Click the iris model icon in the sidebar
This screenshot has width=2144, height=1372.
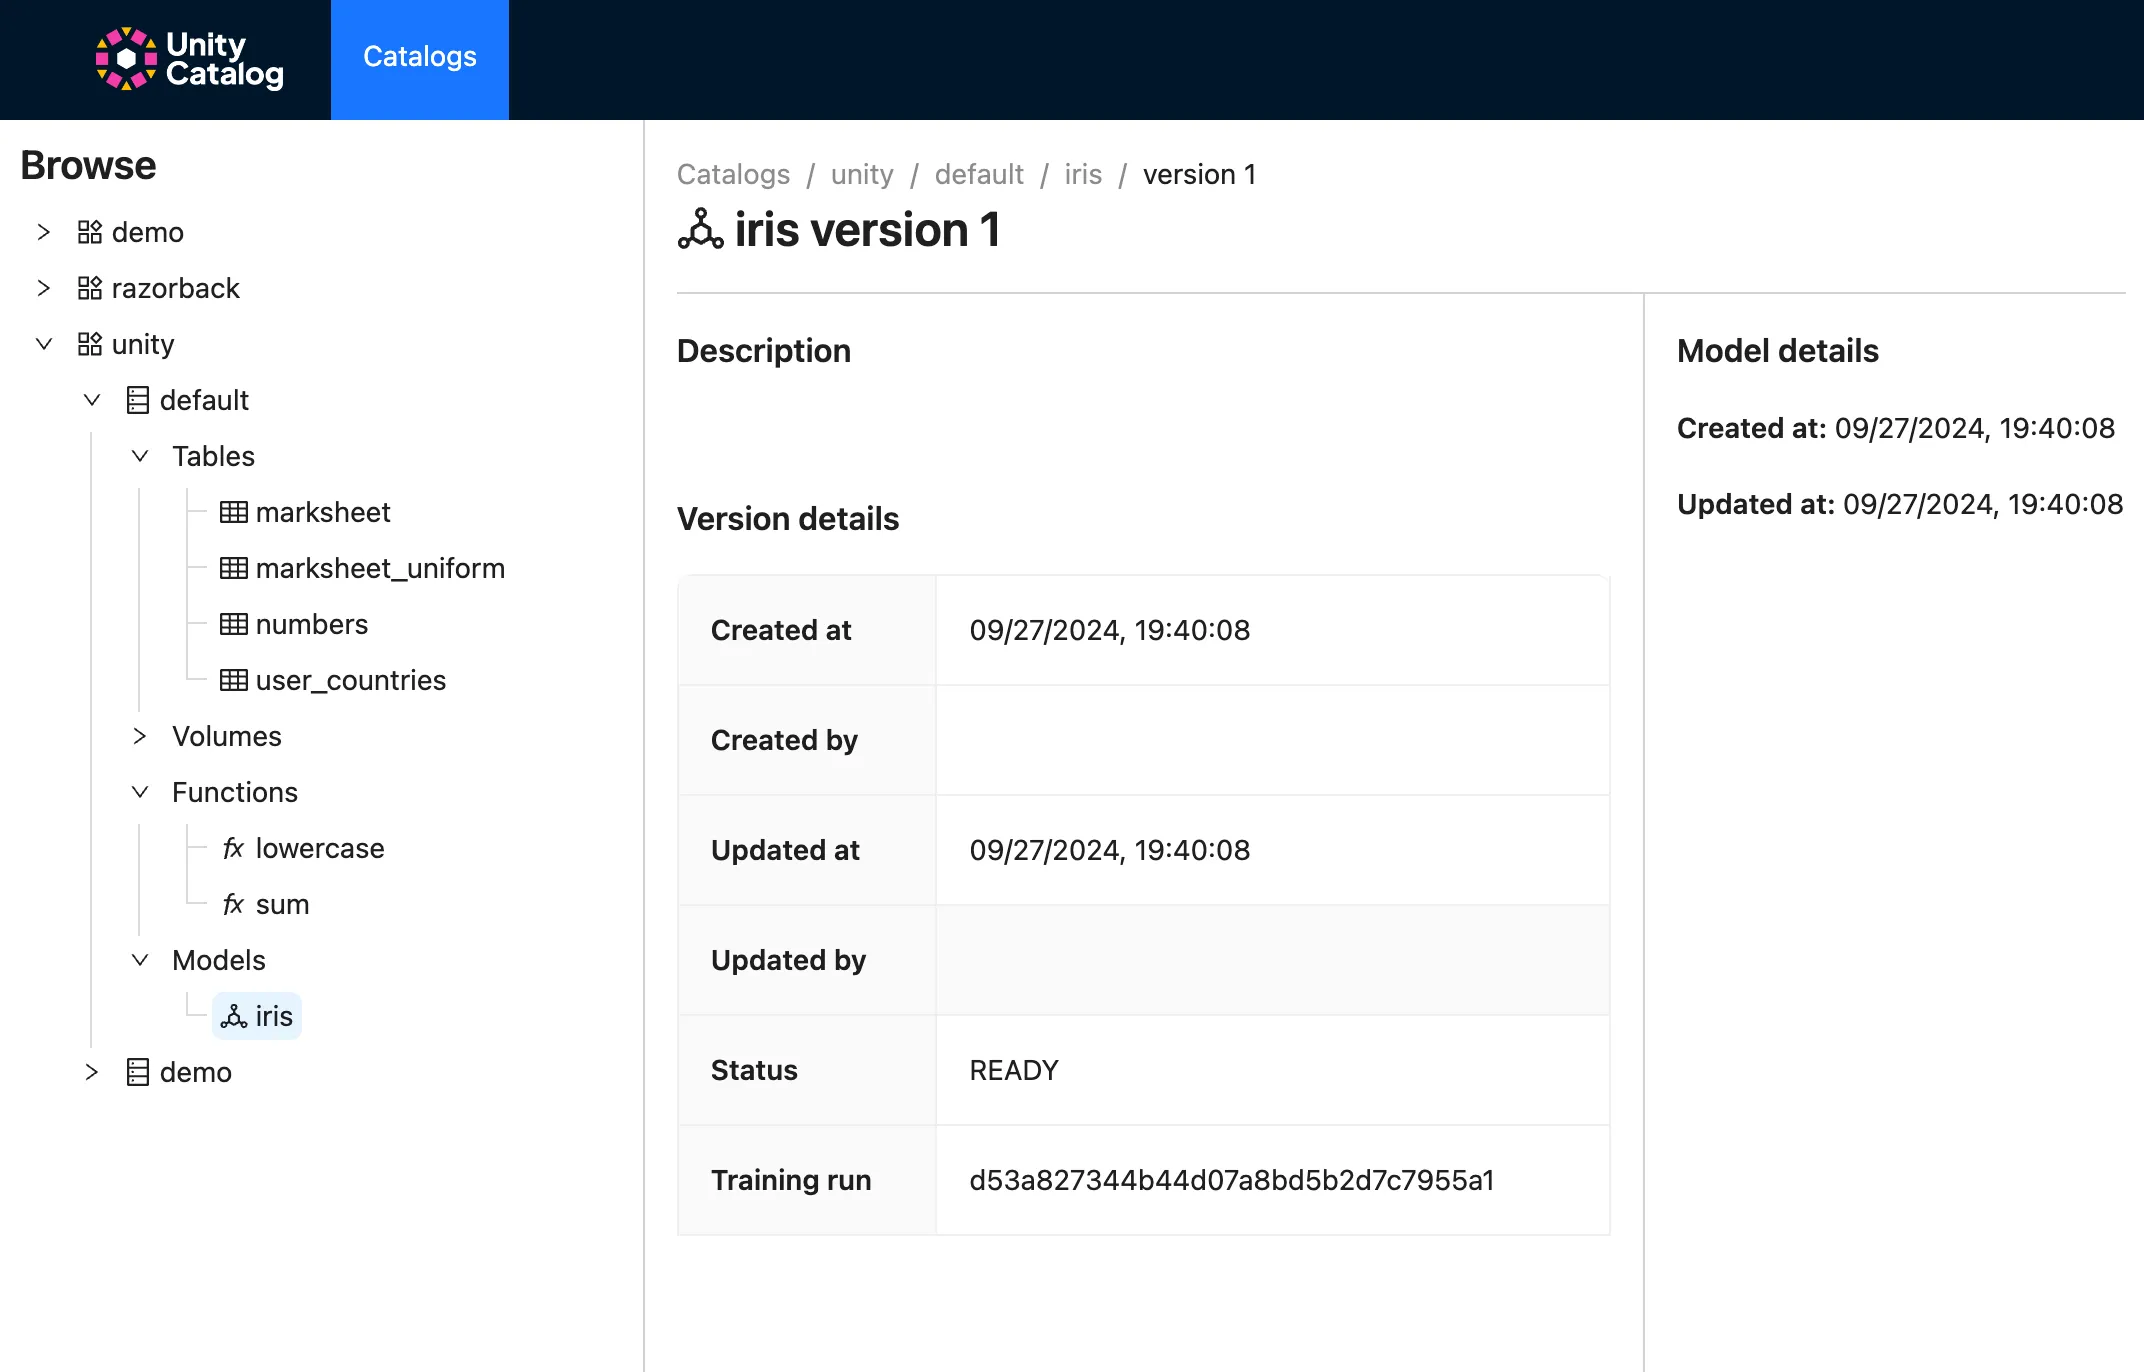pyautogui.click(x=234, y=1016)
